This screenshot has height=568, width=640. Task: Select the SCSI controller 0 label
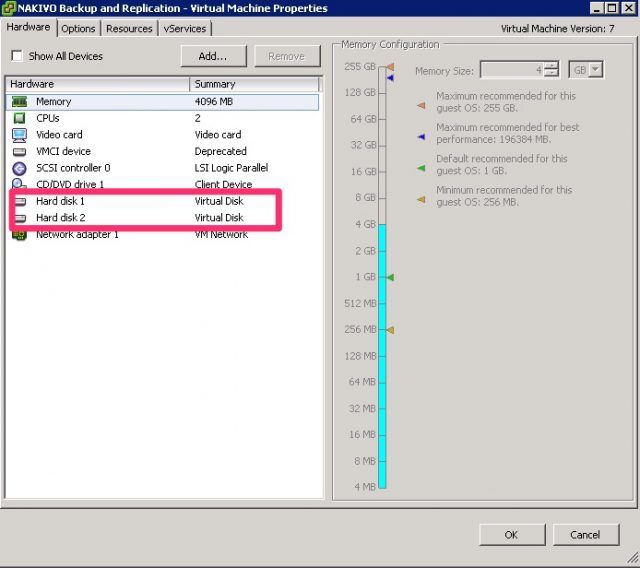click(73, 168)
